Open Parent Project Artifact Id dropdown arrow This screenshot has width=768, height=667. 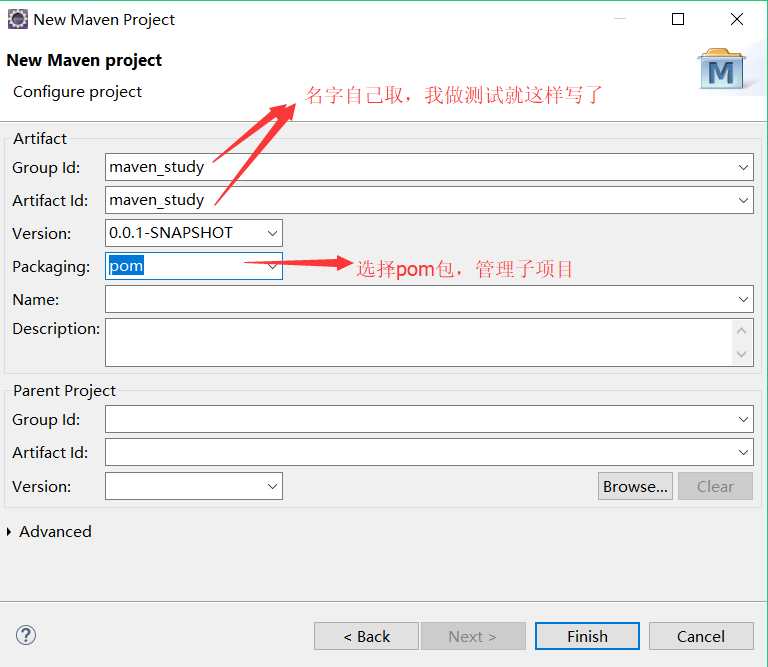click(x=743, y=452)
